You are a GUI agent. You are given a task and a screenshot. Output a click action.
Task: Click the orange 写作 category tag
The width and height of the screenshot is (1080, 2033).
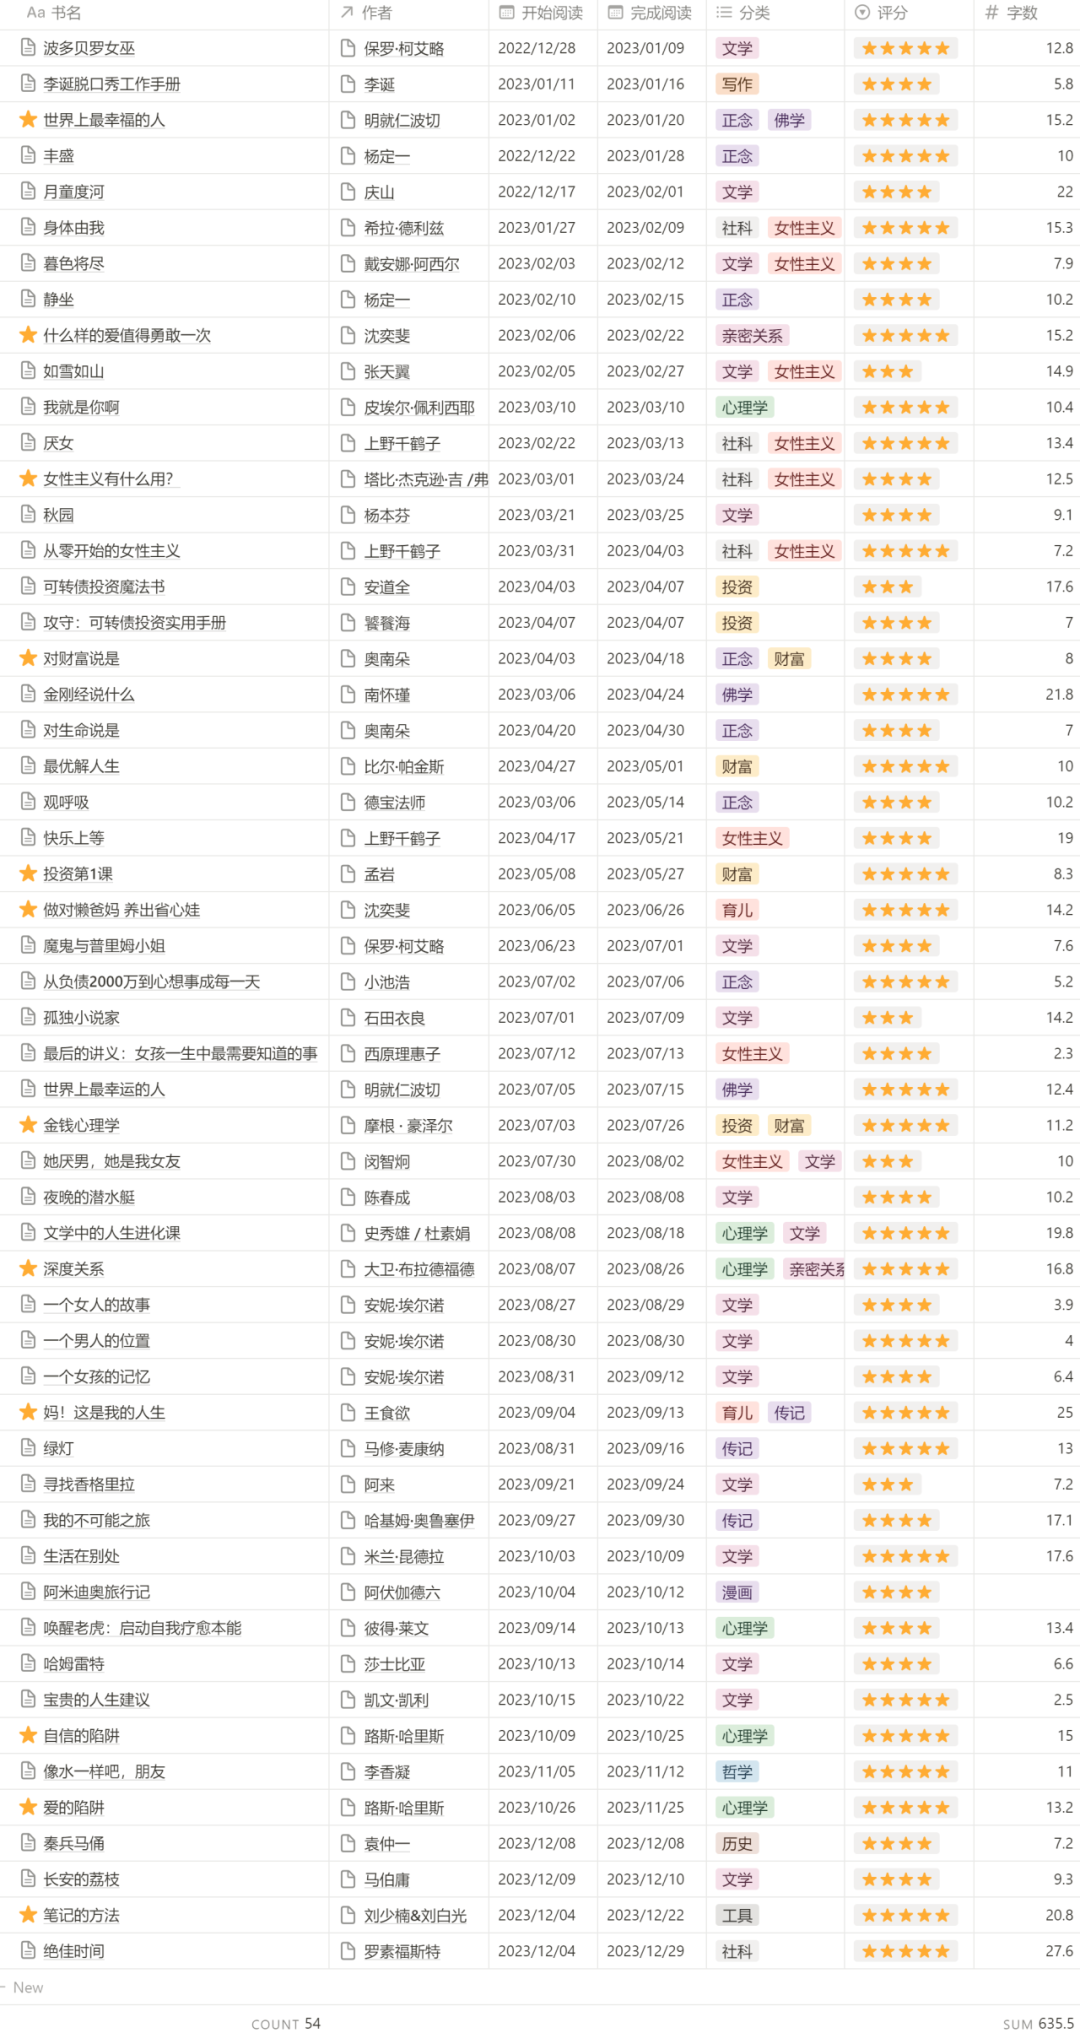point(738,84)
